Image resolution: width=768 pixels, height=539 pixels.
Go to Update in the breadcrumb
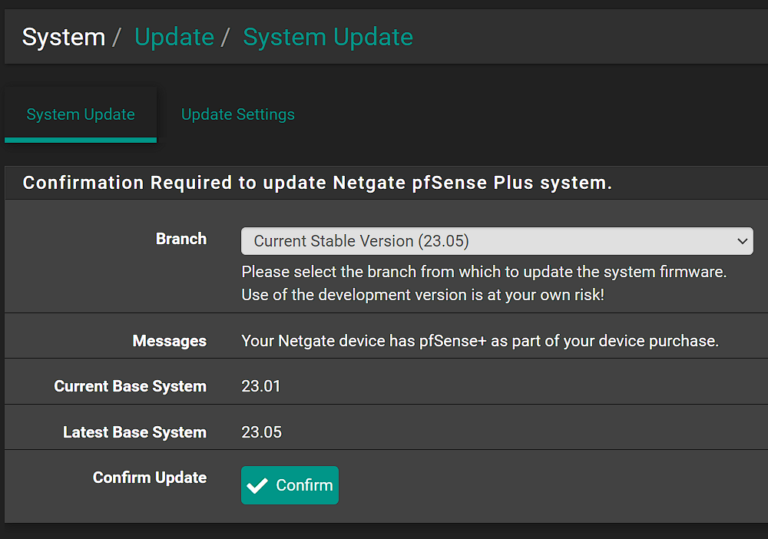click(174, 37)
